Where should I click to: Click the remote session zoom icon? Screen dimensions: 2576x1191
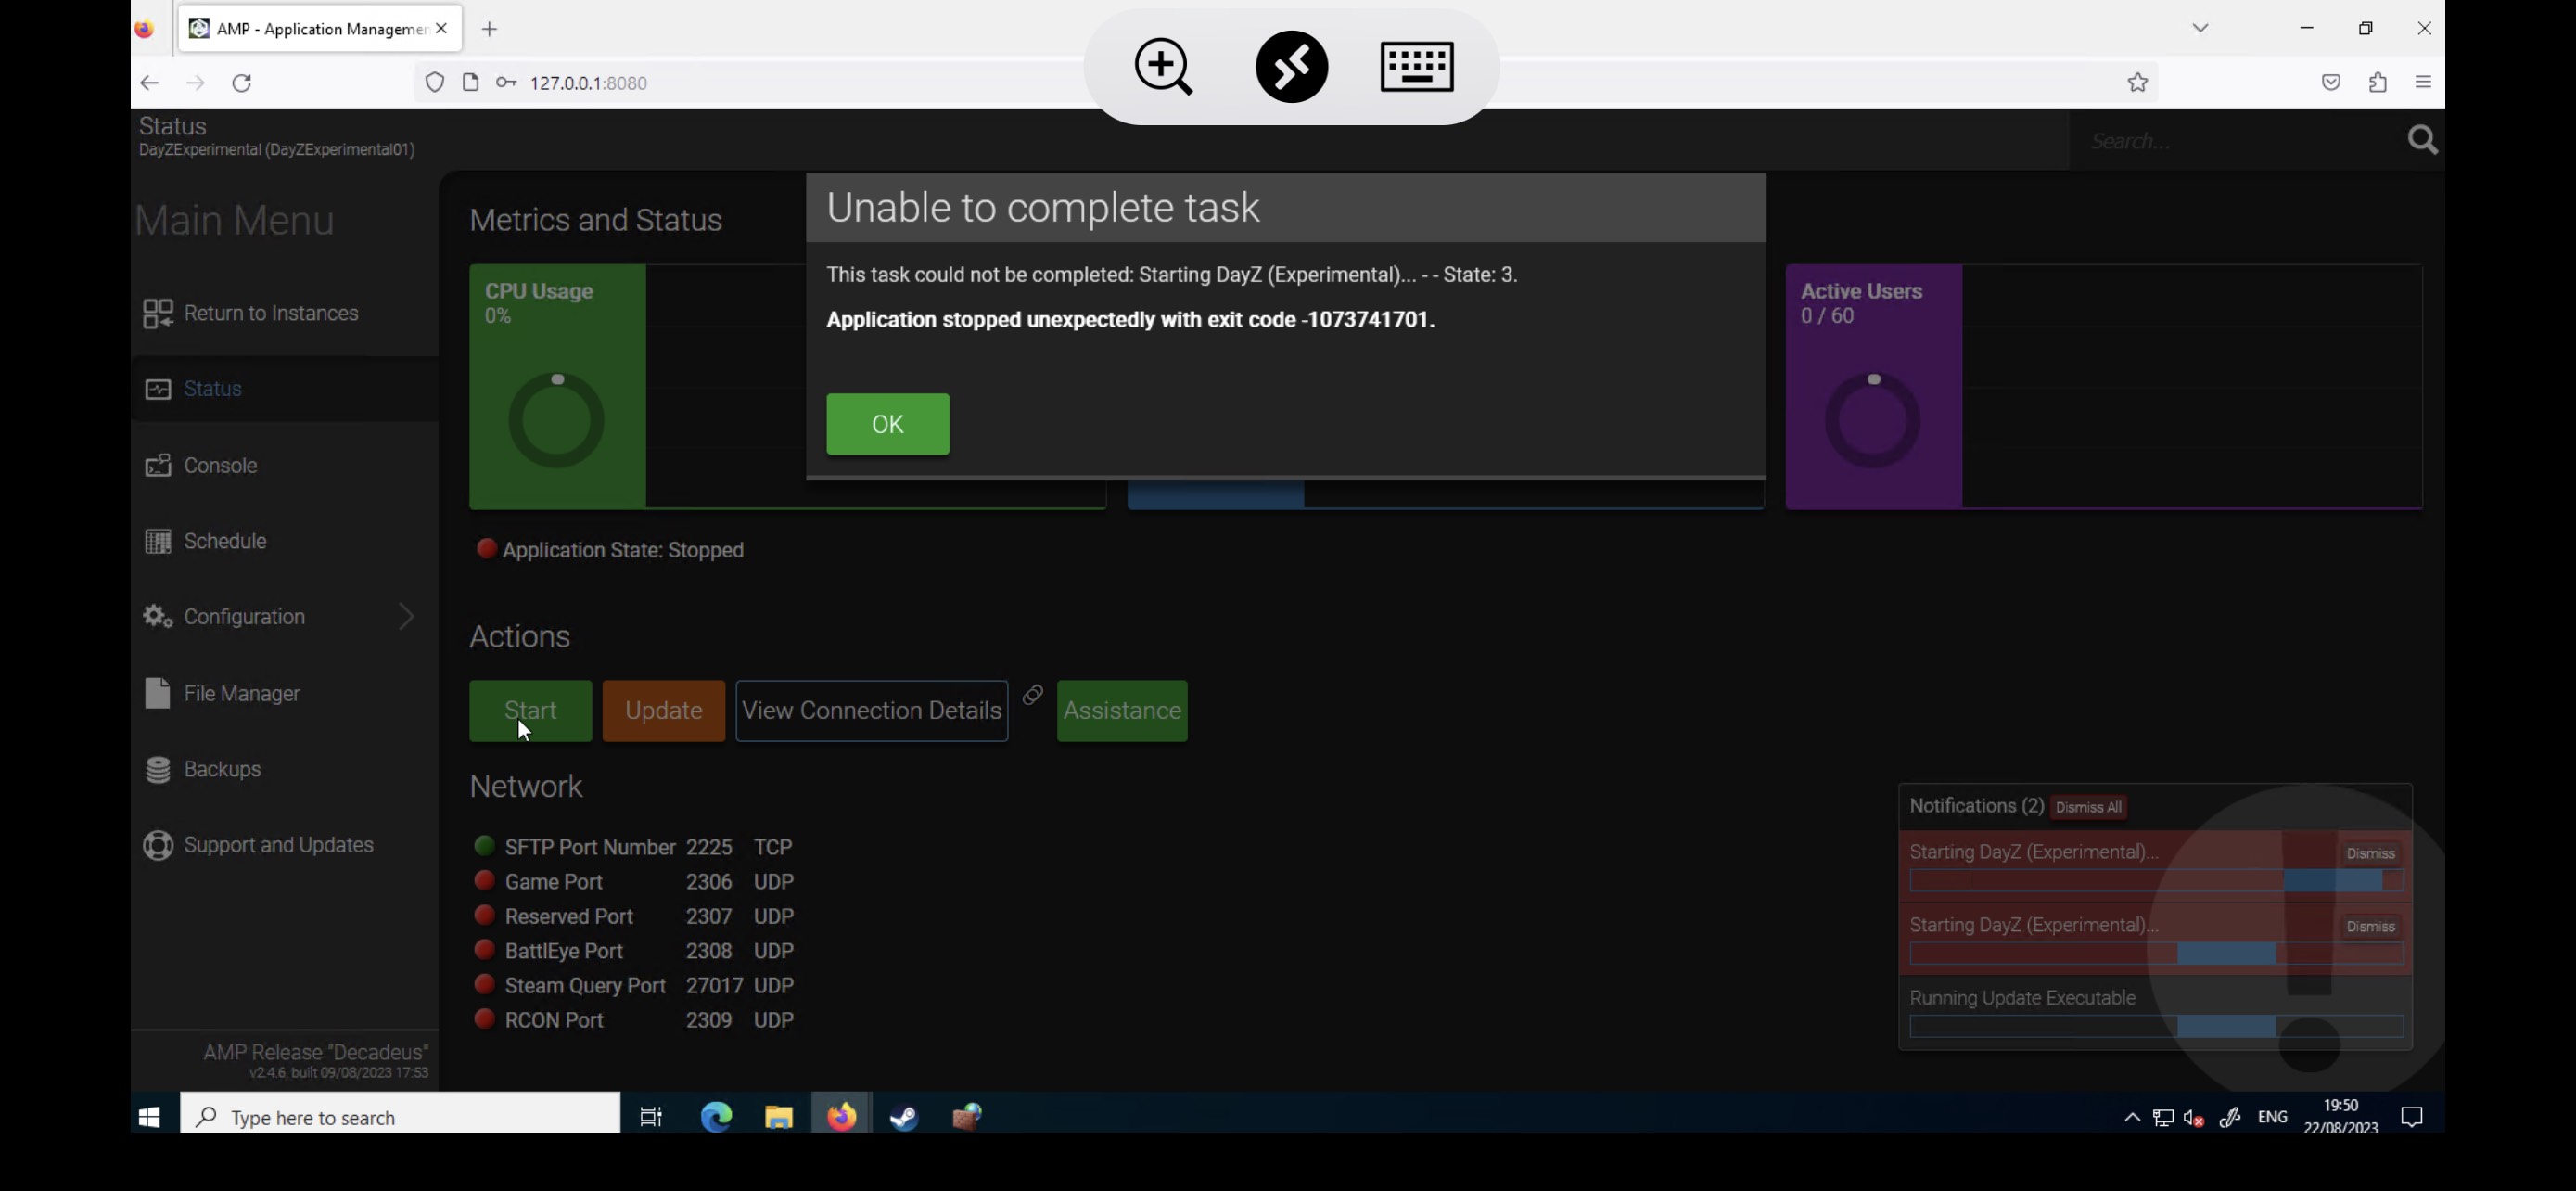pyautogui.click(x=1163, y=67)
